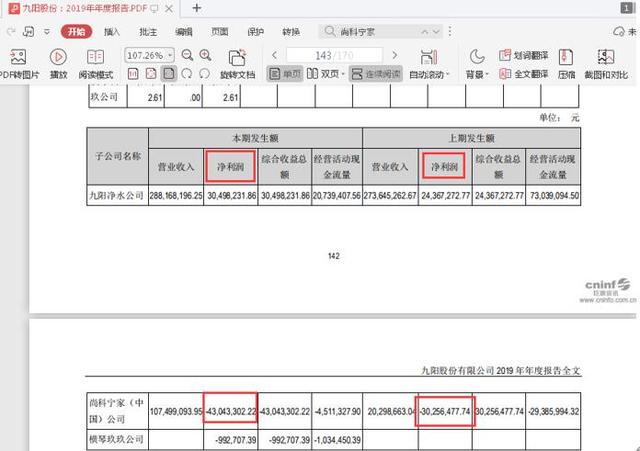
Task: Click 九阳净水公司 row label
Action: (x=117, y=196)
